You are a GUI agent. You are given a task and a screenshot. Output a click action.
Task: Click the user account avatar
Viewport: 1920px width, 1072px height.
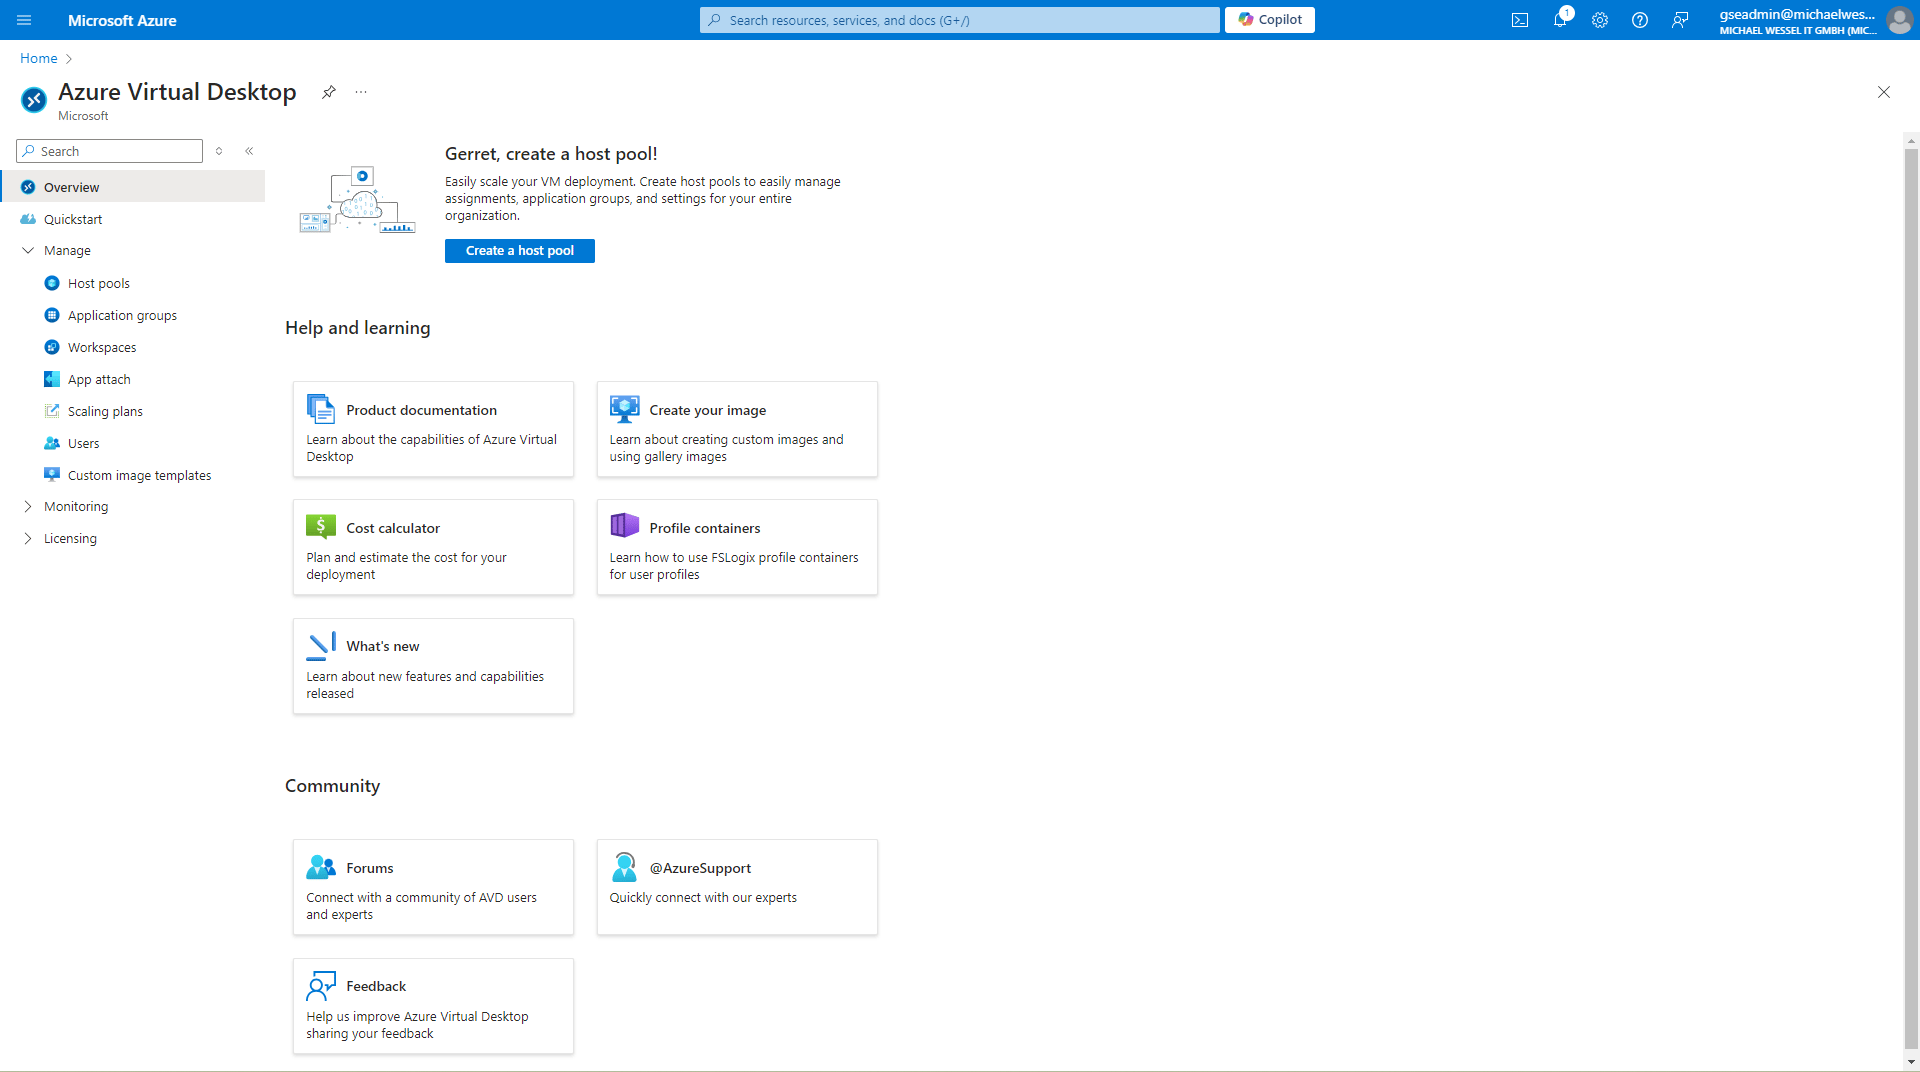coord(1899,20)
